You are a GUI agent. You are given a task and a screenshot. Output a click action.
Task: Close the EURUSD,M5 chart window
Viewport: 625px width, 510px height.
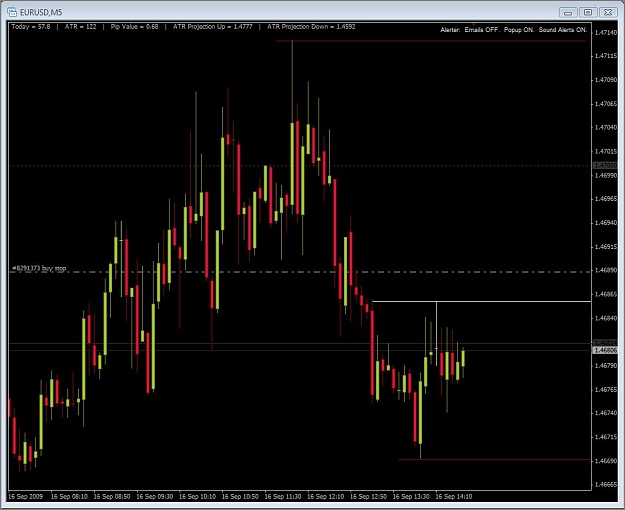point(608,12)
